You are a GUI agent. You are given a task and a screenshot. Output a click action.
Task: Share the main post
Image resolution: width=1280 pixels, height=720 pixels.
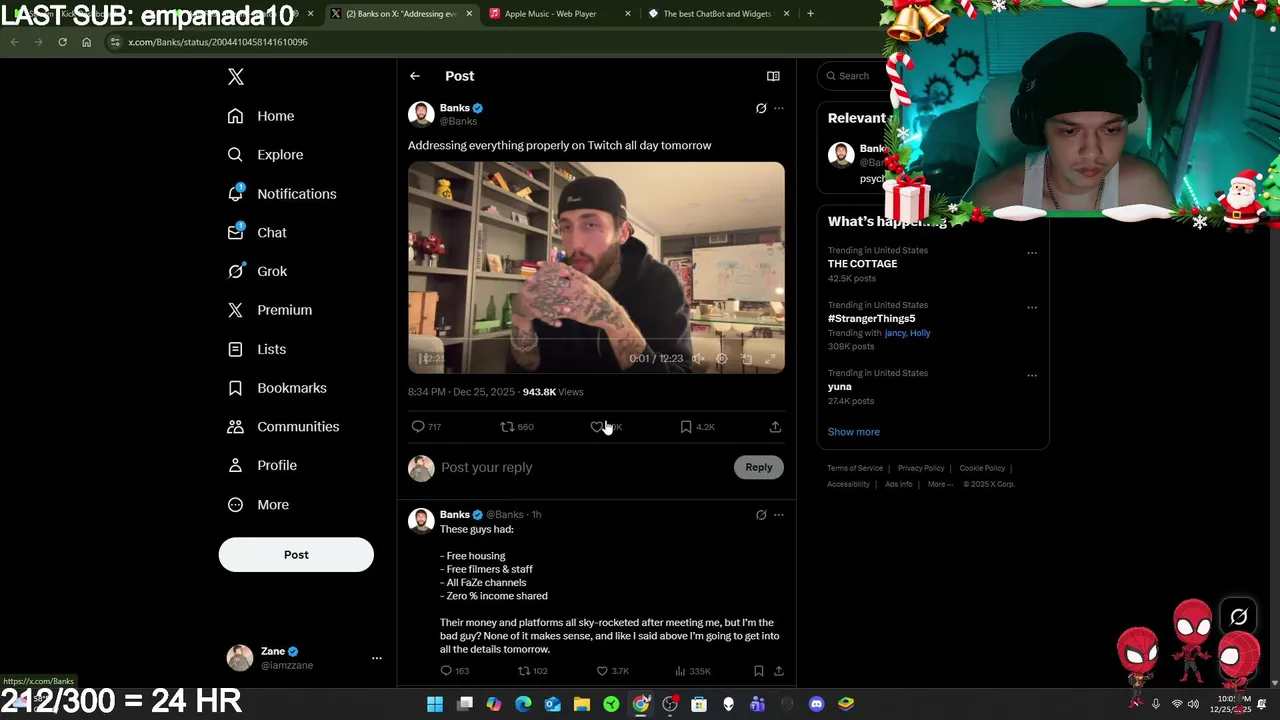775,427
